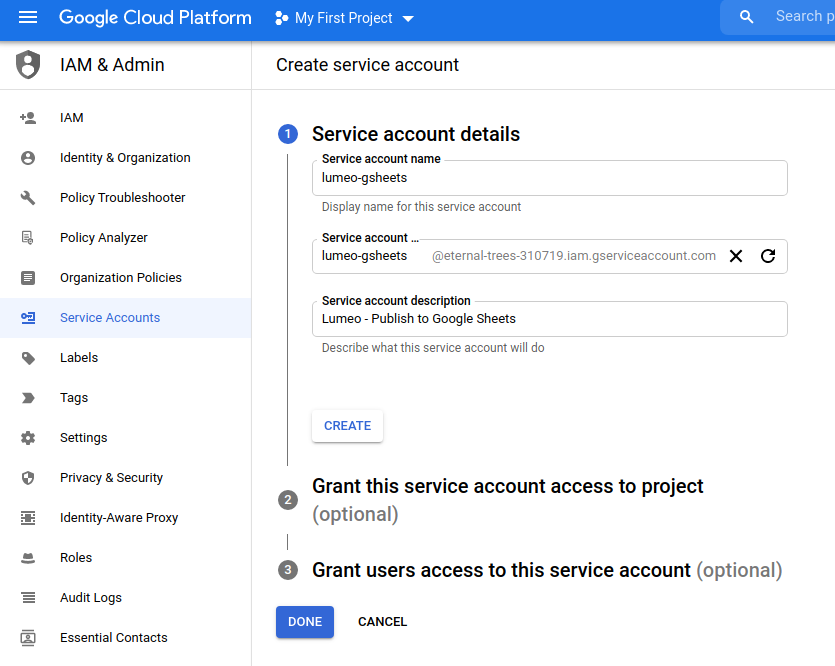Expand step 2 Grant service account access
Image resolution: width=835 pixels, height=666 pixels.
(507, 500)
